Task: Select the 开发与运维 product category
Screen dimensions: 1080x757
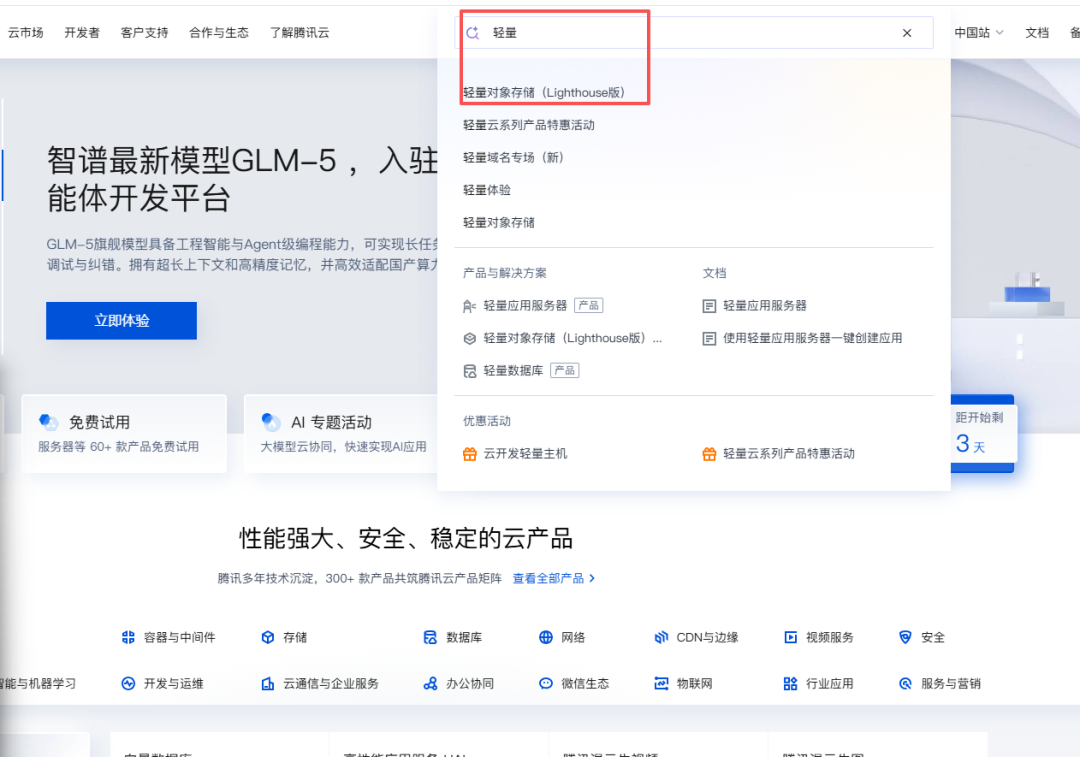Action: (163, 683)
